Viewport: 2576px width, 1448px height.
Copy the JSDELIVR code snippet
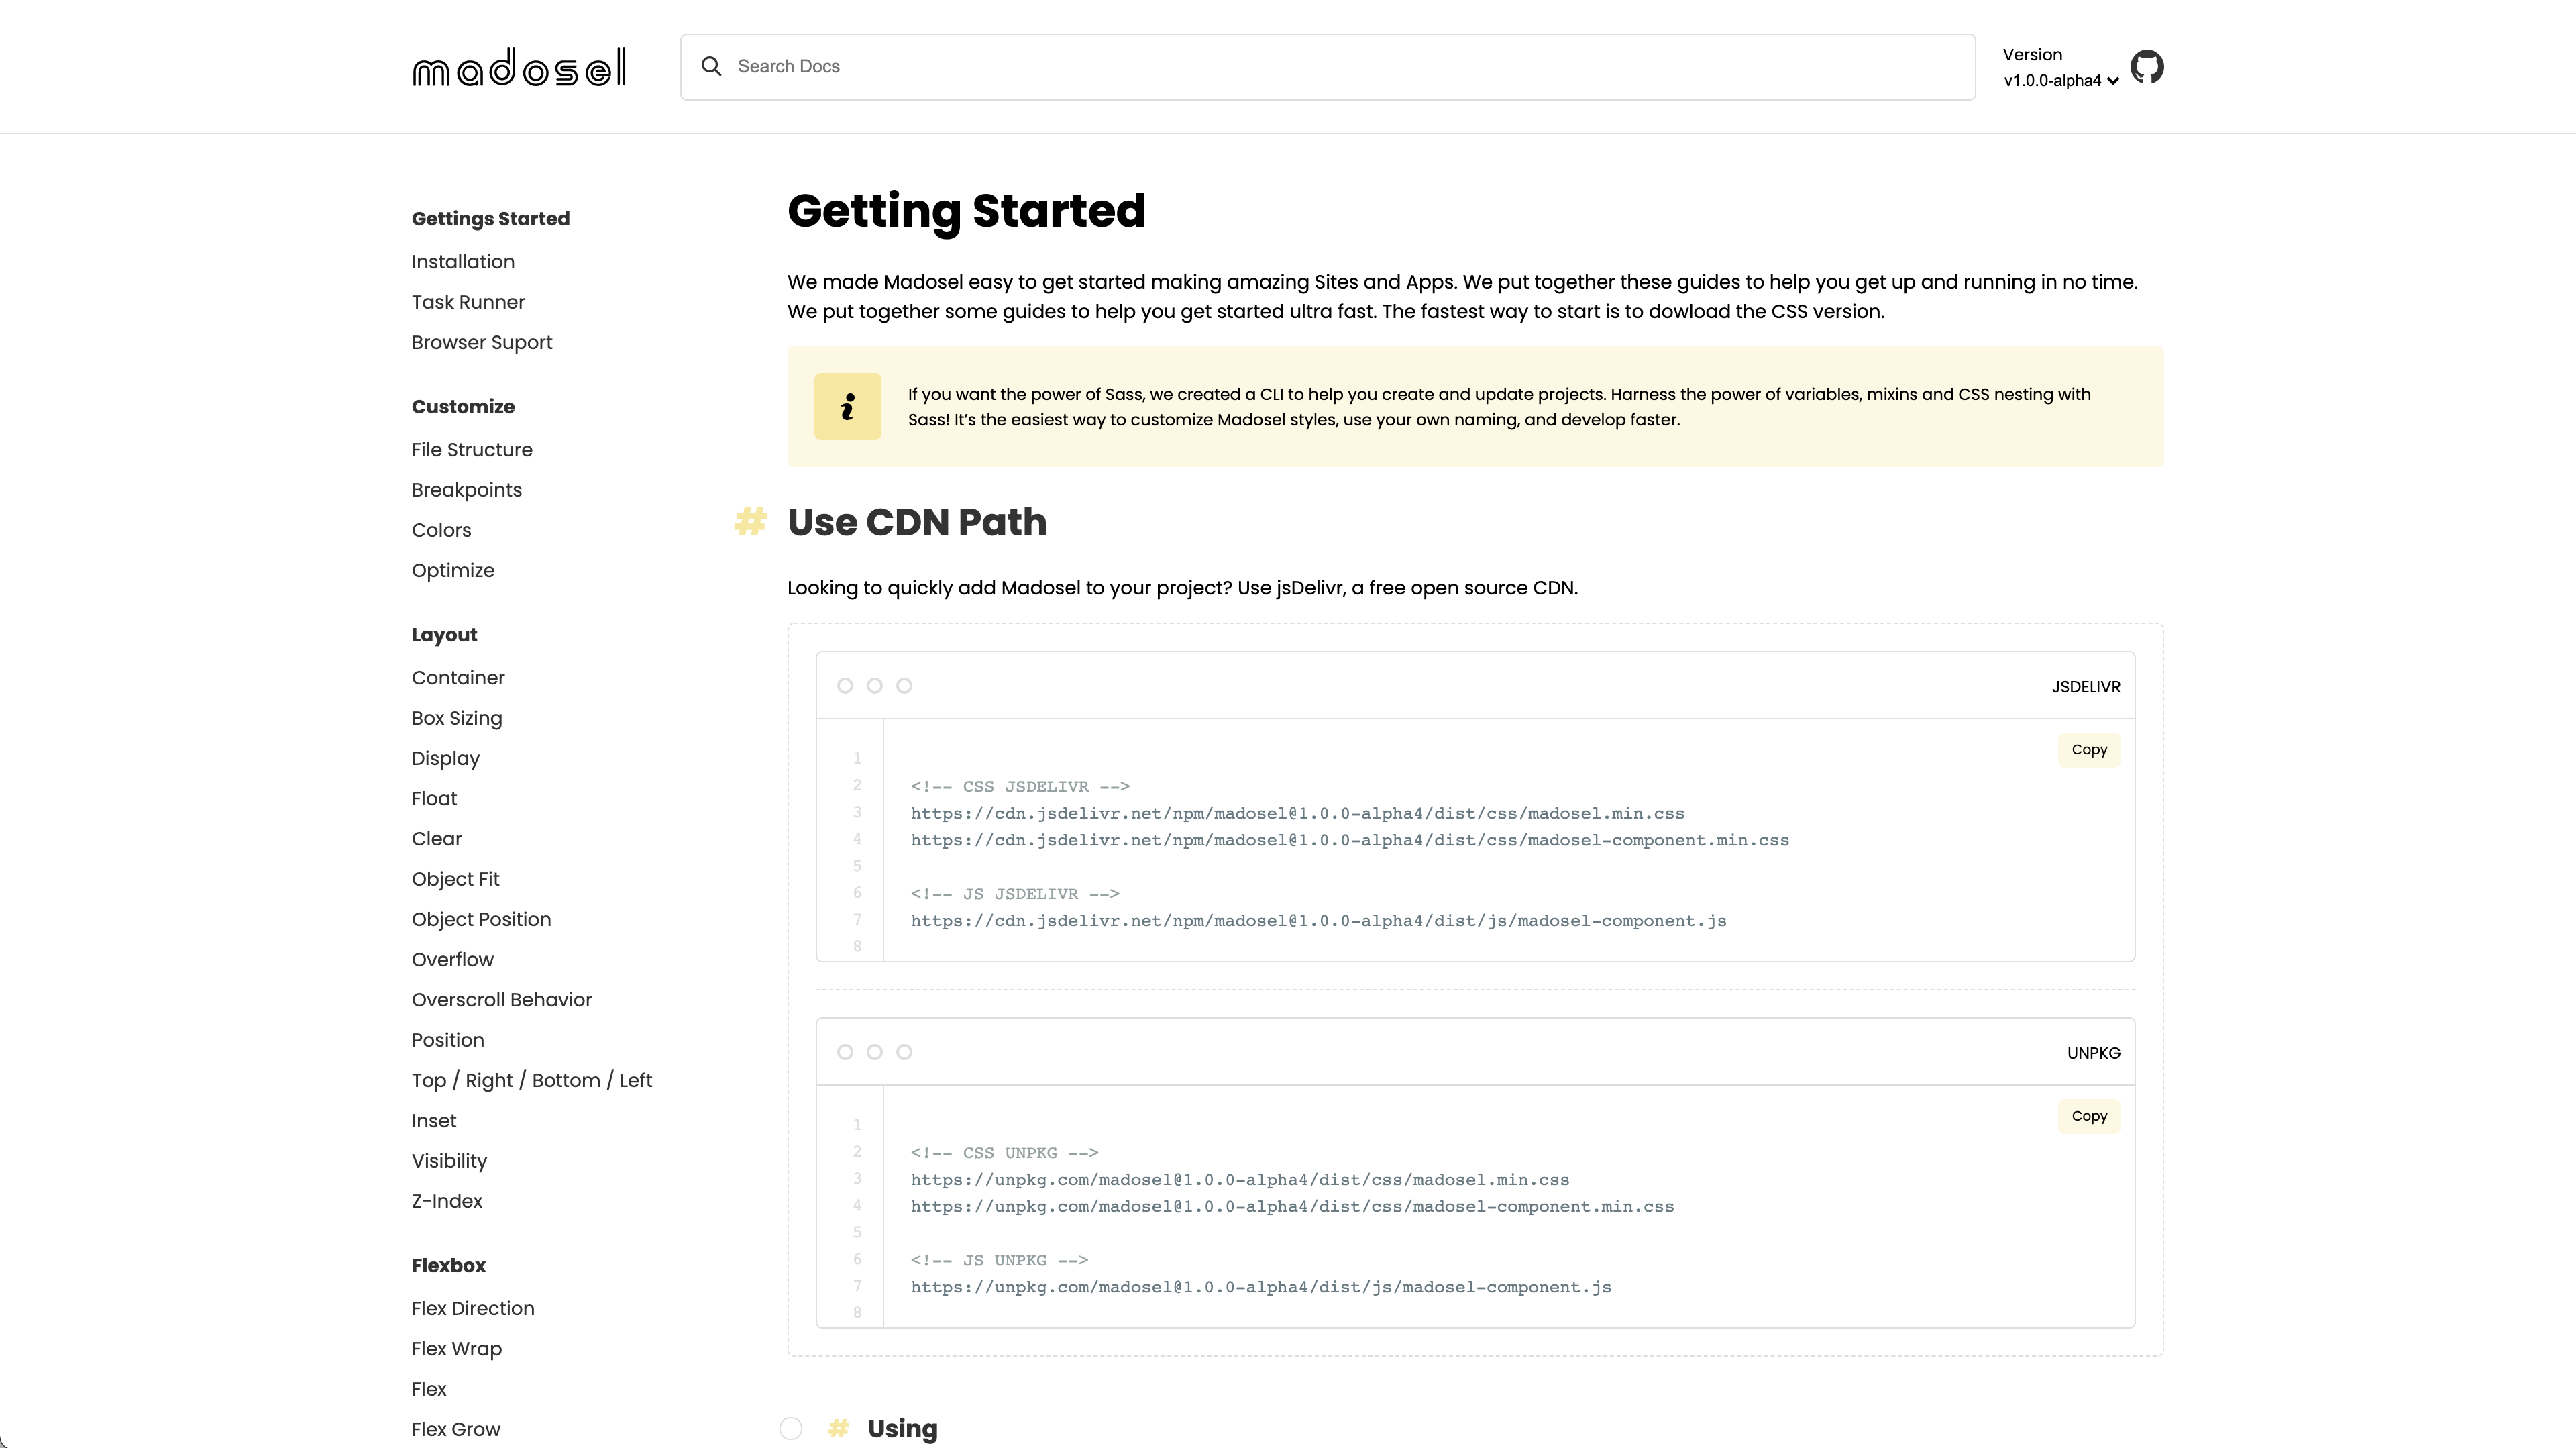point(2089,749)
